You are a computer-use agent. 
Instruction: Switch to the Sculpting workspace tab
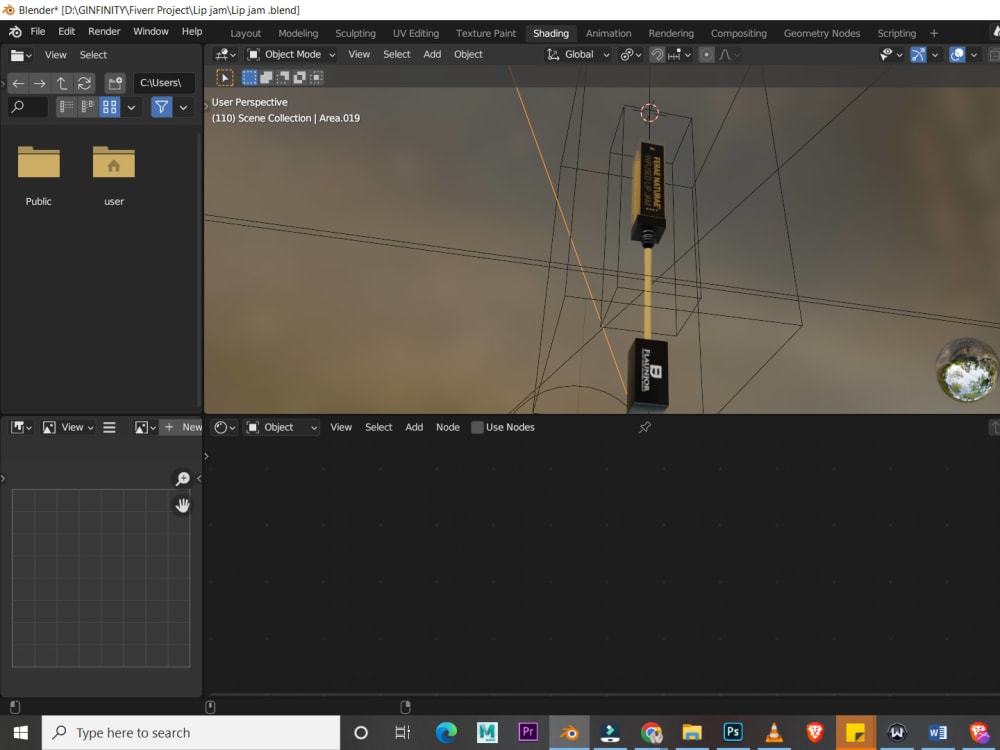tap(355, 33)
